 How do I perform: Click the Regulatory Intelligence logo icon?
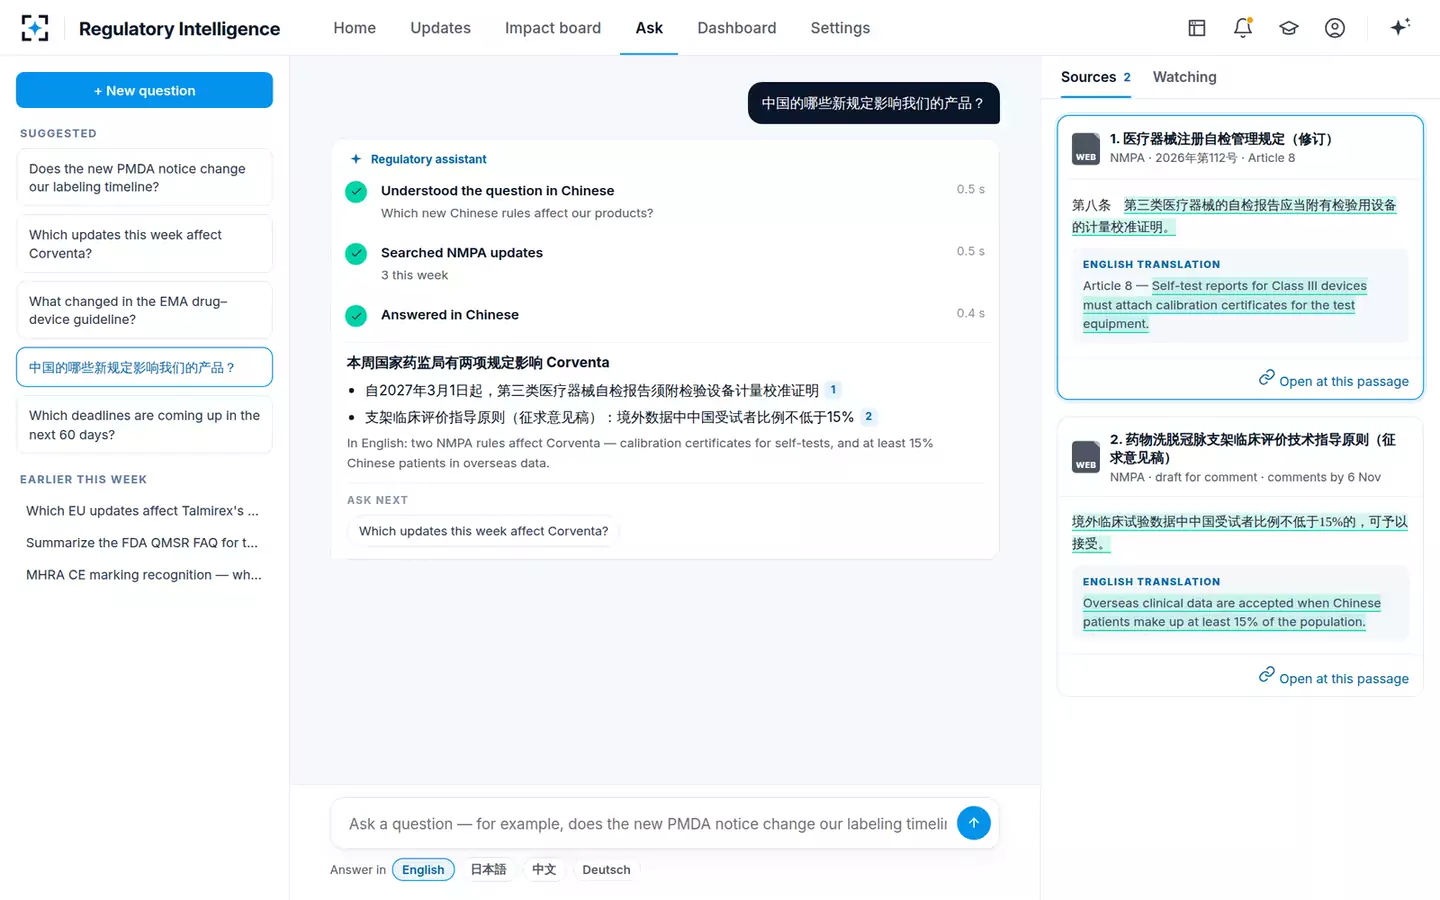click(35, 28)
